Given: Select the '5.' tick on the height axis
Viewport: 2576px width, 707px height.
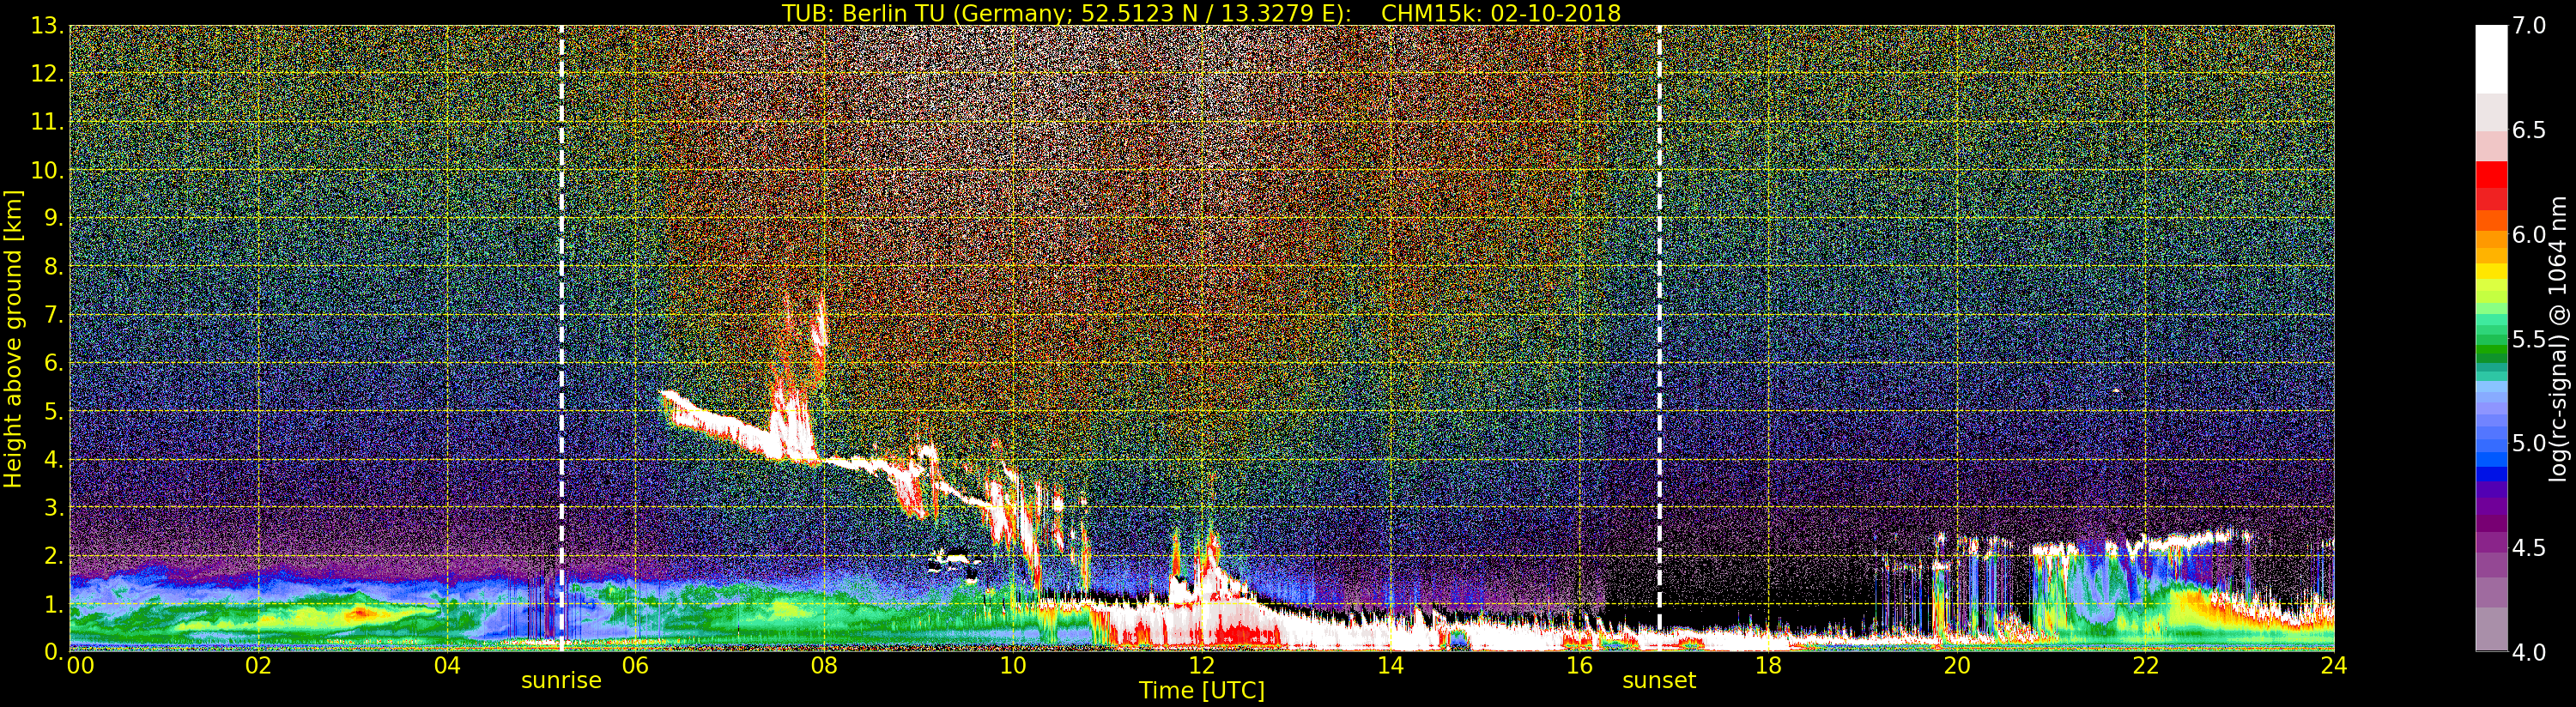Looking at the screenshot, I should (54, 411).
